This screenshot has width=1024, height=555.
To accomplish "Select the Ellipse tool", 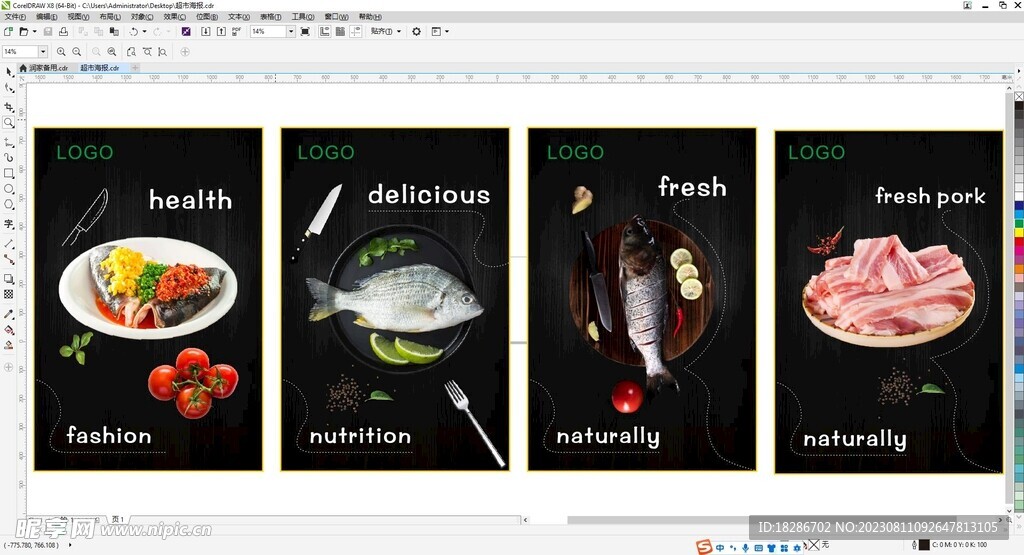I will coord(9,189).
